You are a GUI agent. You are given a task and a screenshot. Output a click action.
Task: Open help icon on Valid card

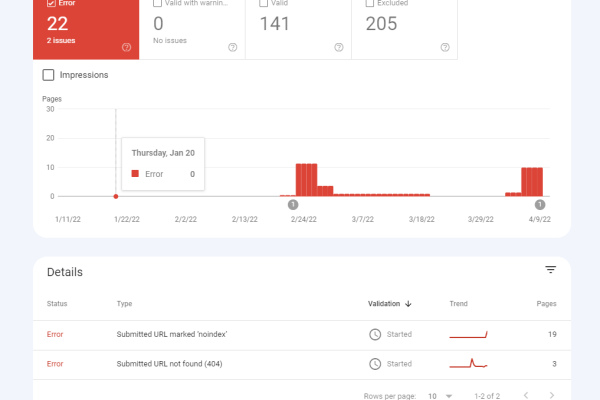coord(339,47)
